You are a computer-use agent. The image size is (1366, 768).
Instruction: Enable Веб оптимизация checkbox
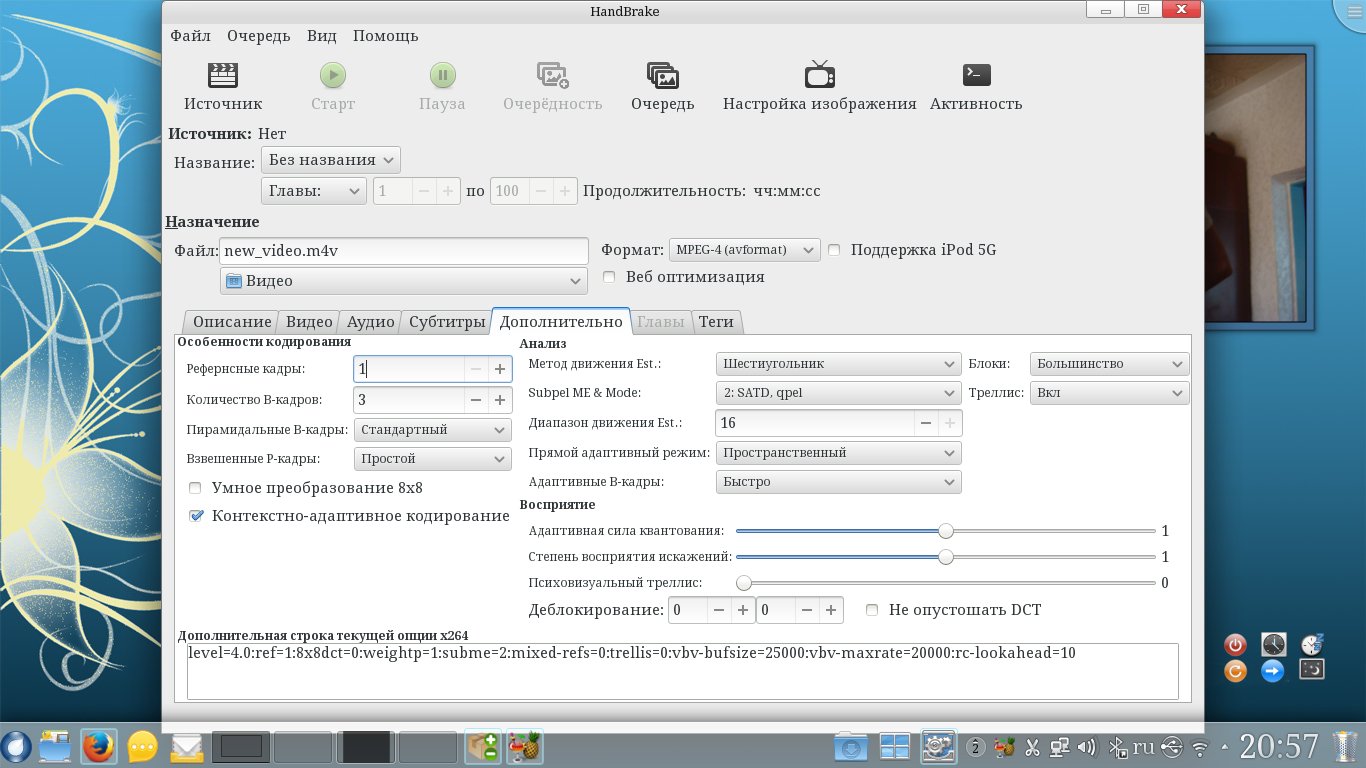click(x=609, y=277)
